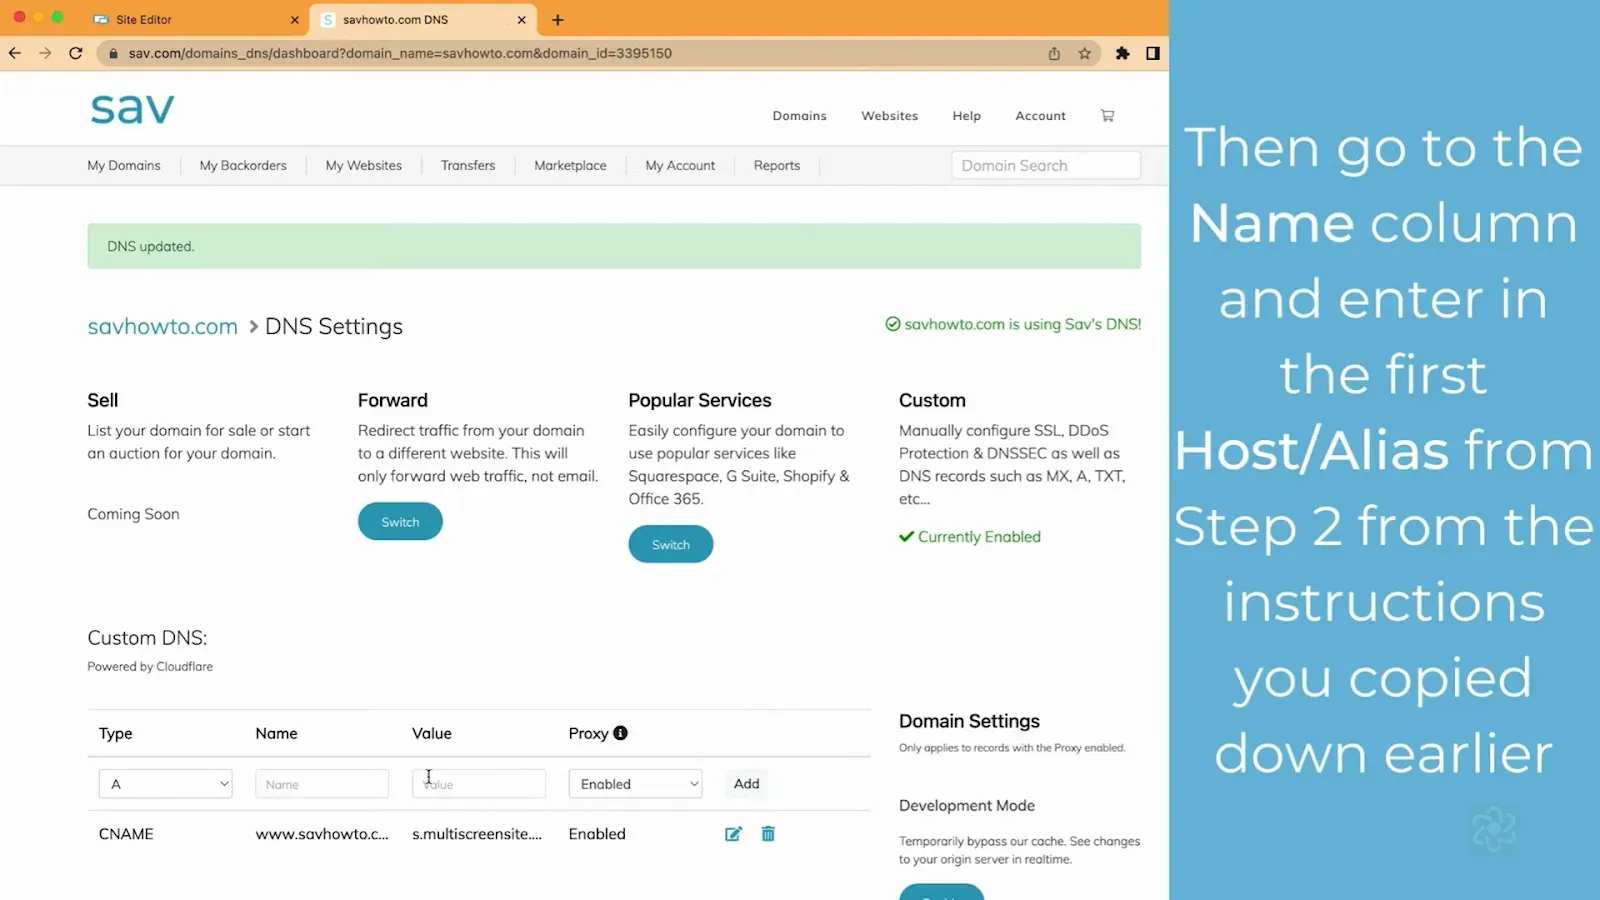This screenshot has width=1600, height=900.
Task: Go back with the browser arrow
Action: click(15, 53)
